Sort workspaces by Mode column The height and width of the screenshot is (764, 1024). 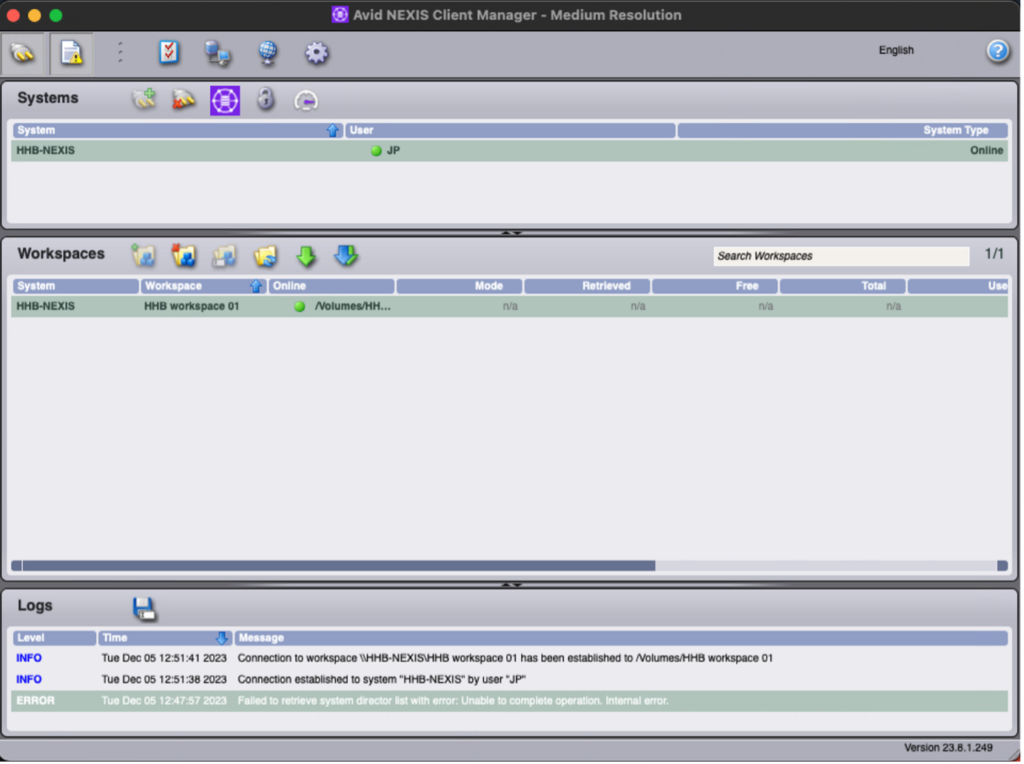[459, 286]
